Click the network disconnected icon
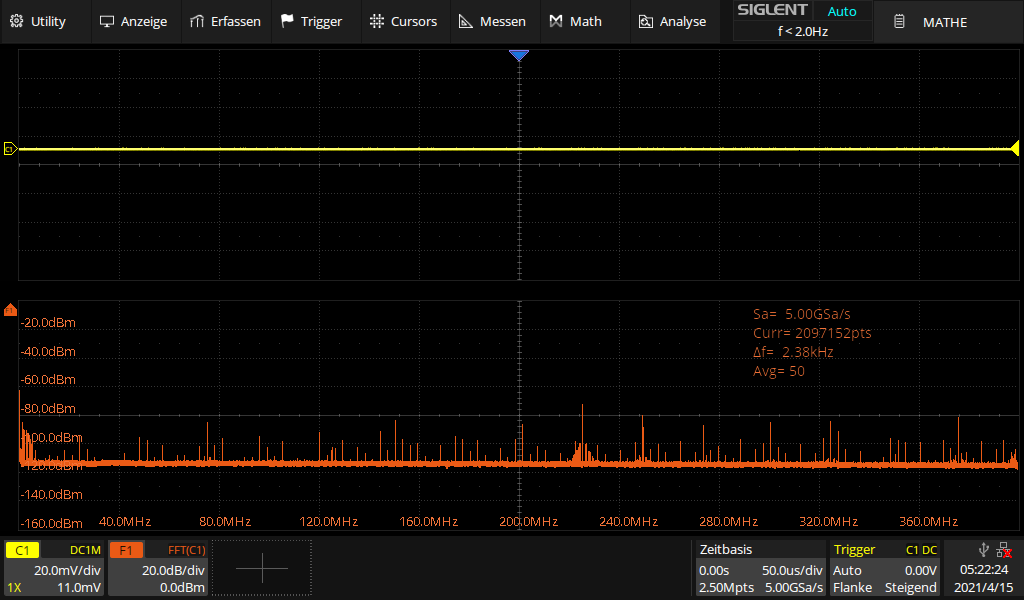 pyautogui.click(x=1004, y=550)
